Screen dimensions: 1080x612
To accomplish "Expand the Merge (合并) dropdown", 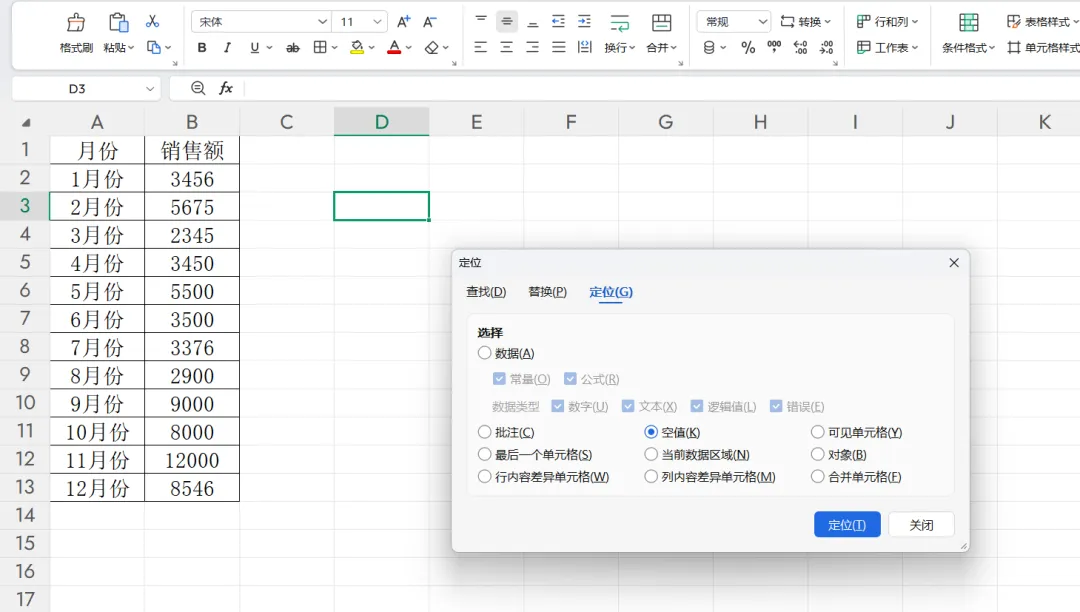I will (674, 48).
